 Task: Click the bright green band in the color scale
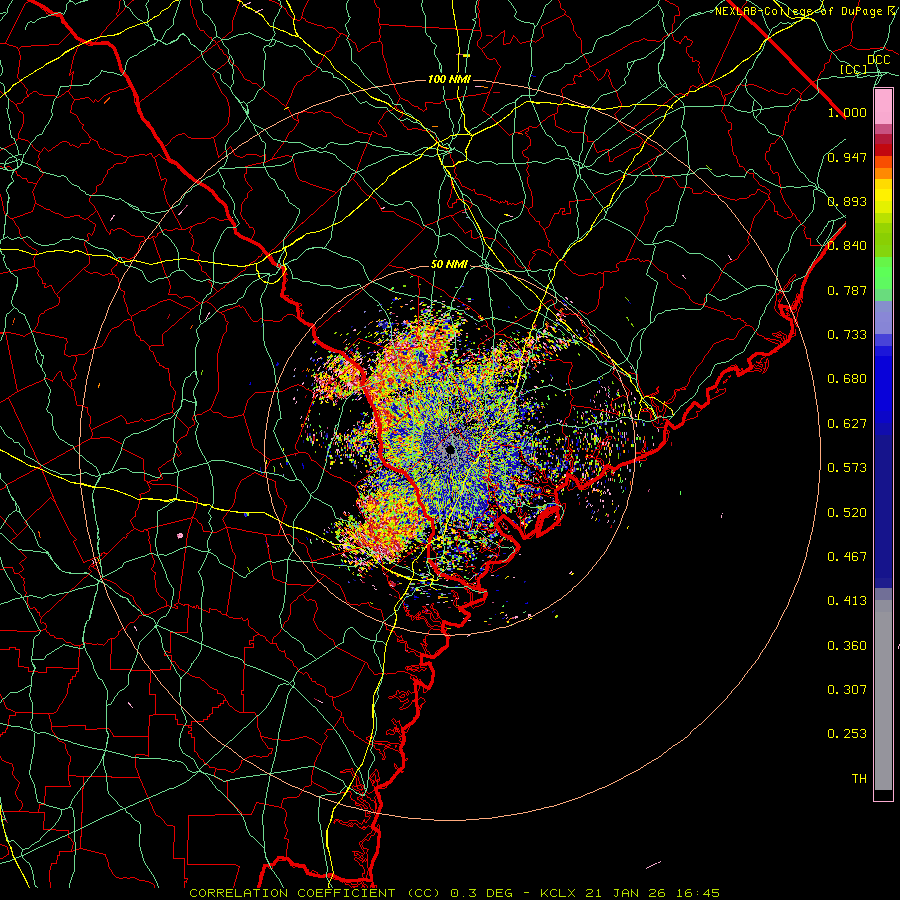pyautogui.click(x=883, y=273)
